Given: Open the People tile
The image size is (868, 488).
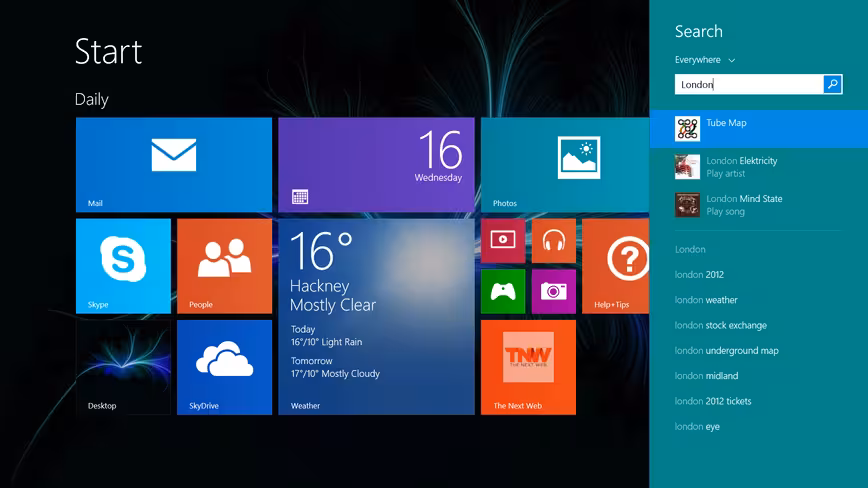Looking at the screenshot, I should click(x=225, y=266).
